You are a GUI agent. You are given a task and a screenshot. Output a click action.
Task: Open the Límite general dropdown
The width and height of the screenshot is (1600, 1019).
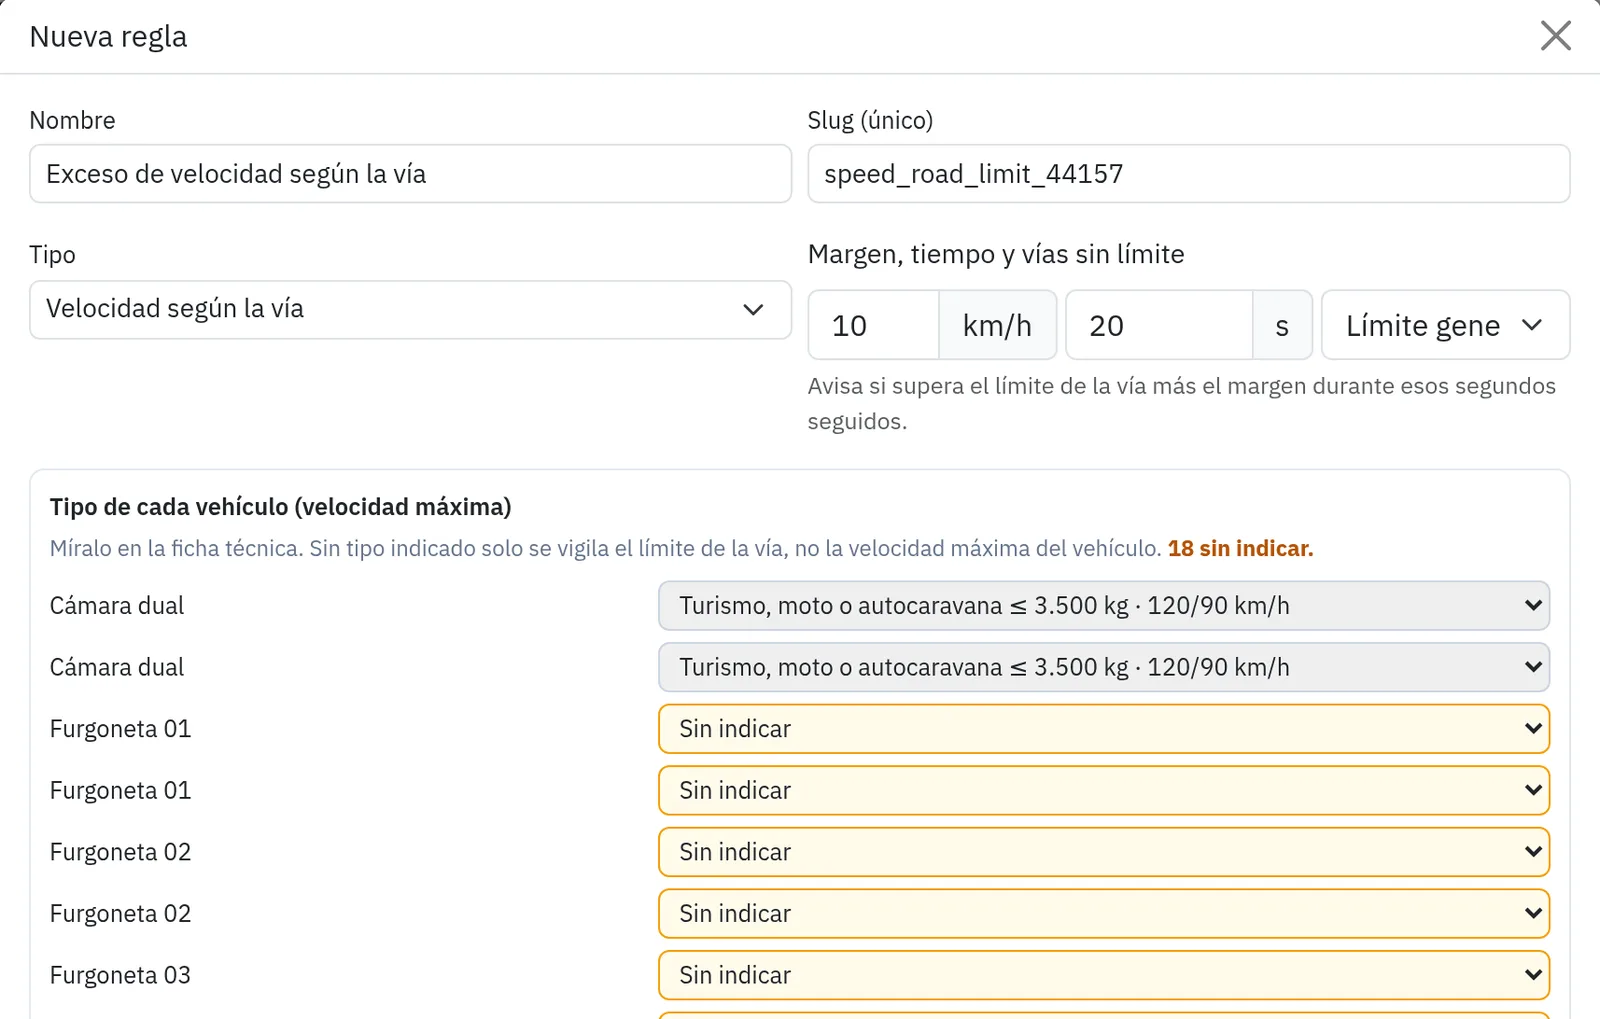click(1445, 325)
